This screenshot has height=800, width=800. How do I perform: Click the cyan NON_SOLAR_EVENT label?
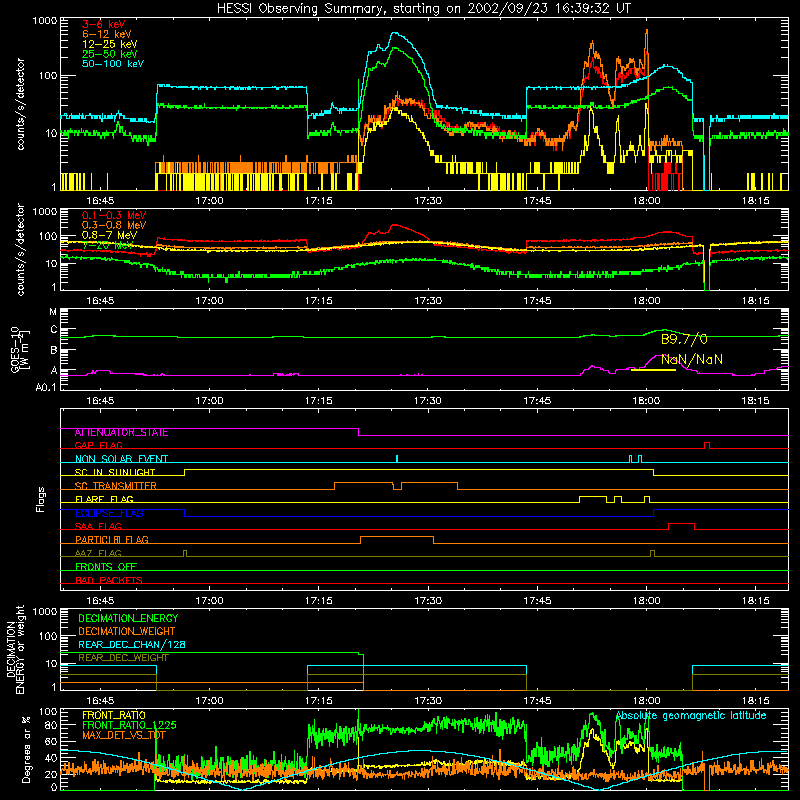pyautogui.click(x=121, y=459)
